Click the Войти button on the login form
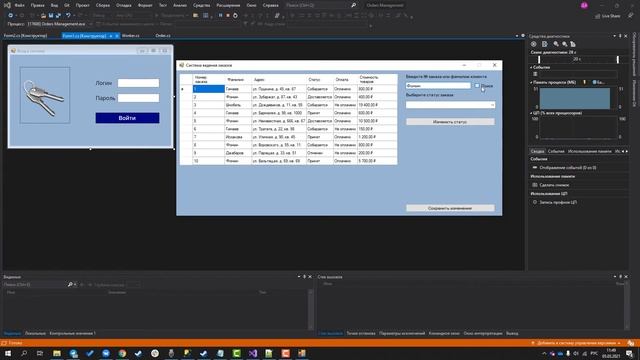 (127, 118)
